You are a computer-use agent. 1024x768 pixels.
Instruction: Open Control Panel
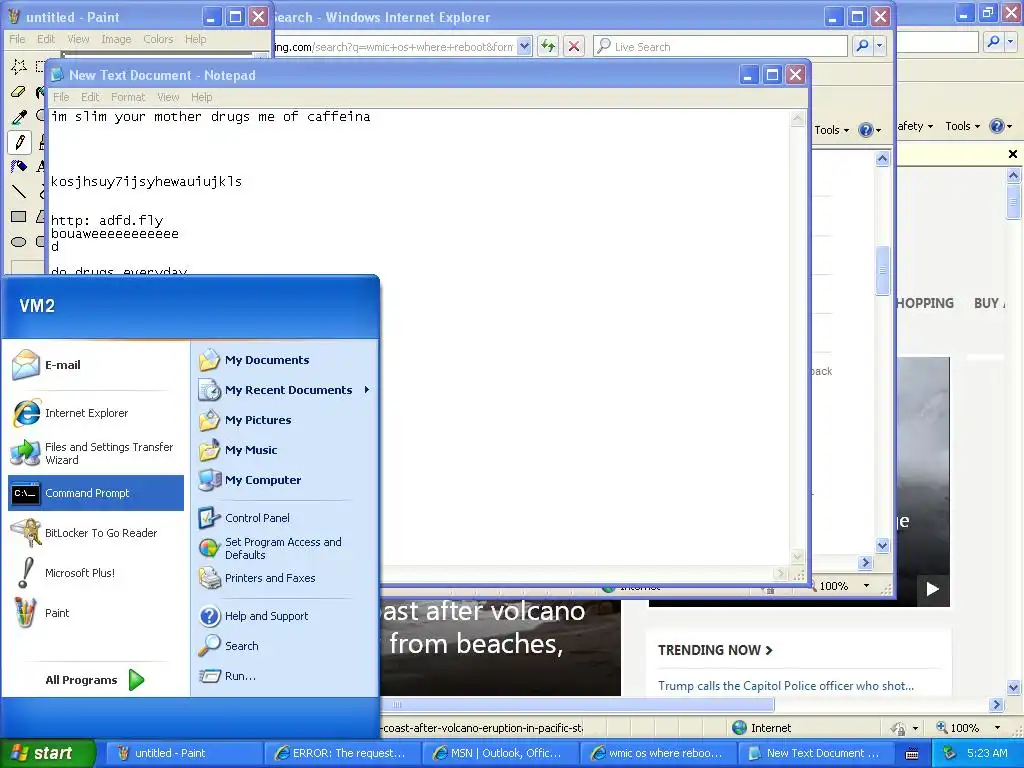pos(285,518)
